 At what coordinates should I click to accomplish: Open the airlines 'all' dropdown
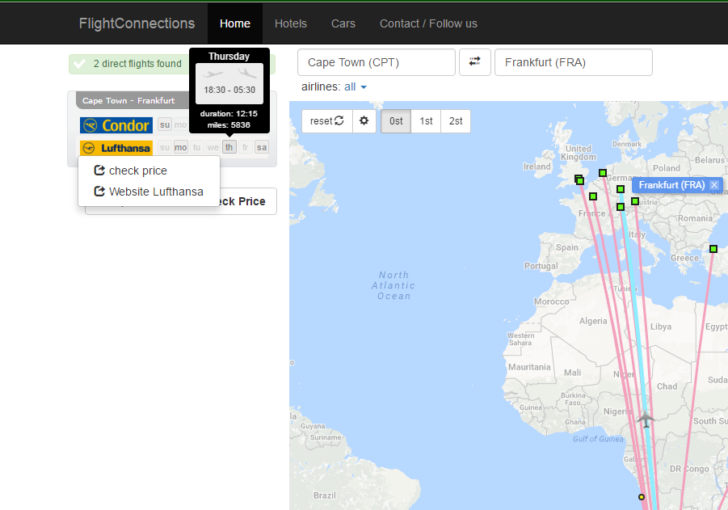[x=355, y=87]
